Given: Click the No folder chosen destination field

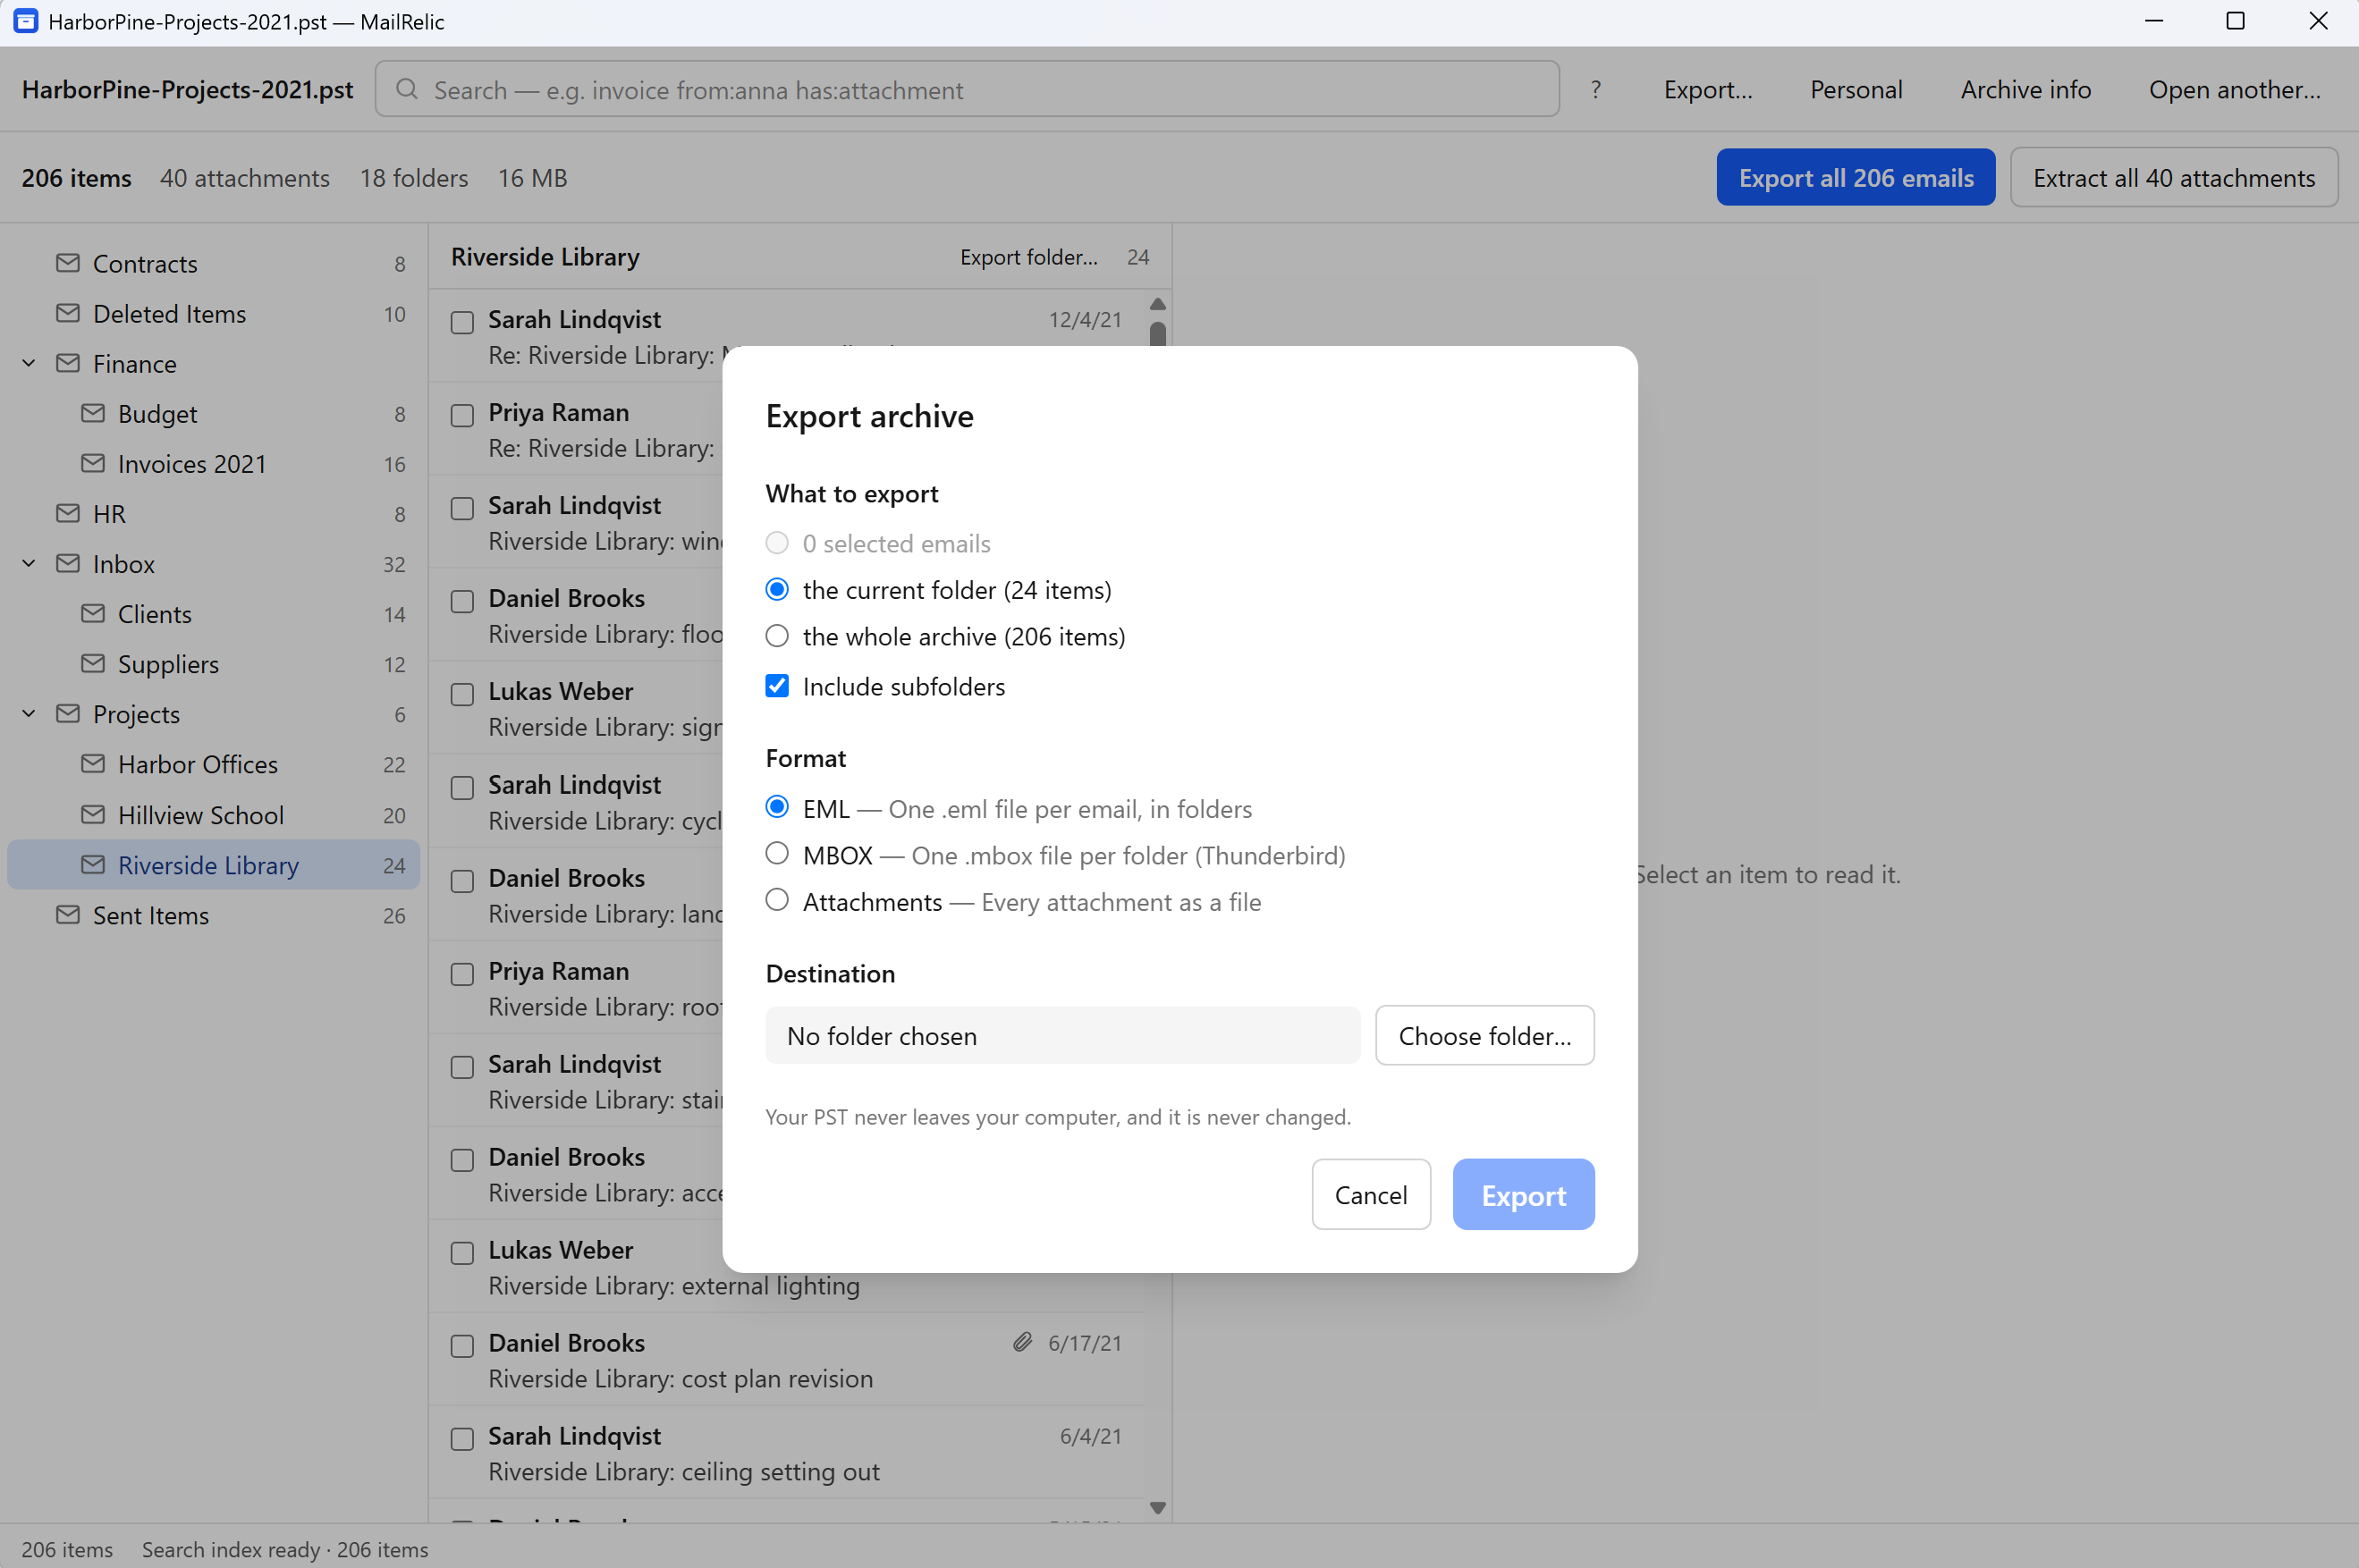Looking at the screenshot, I should tap(1062, 1035).
